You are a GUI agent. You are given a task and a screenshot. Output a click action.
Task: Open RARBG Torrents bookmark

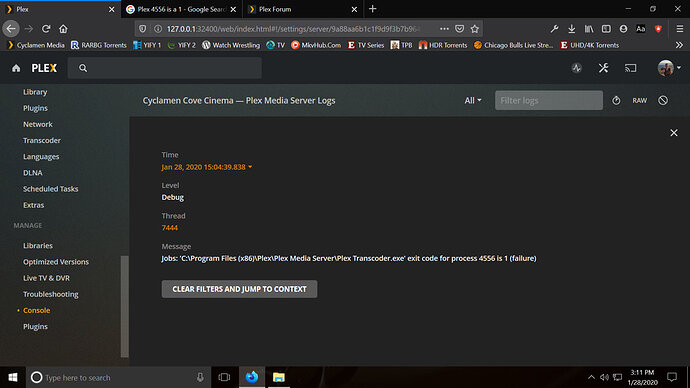(x=99, y=45)
